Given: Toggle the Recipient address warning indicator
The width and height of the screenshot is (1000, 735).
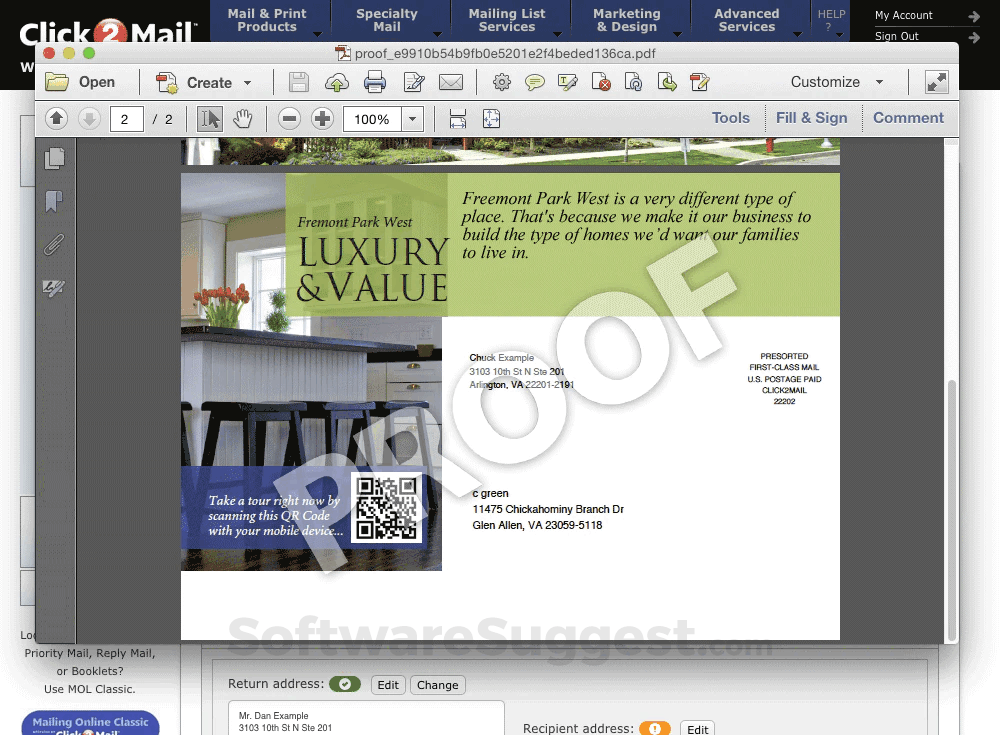Looking at the screenshot, I should pos(656,728).
